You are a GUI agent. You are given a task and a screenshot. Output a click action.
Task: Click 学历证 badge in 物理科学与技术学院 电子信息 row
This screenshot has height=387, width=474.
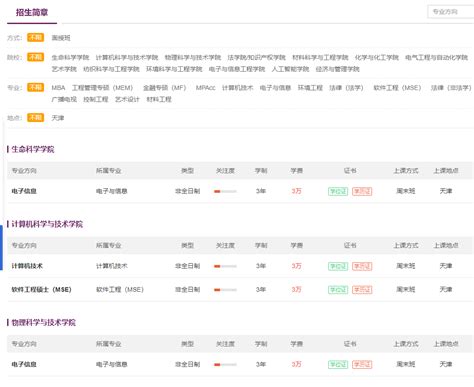[362, 365]
